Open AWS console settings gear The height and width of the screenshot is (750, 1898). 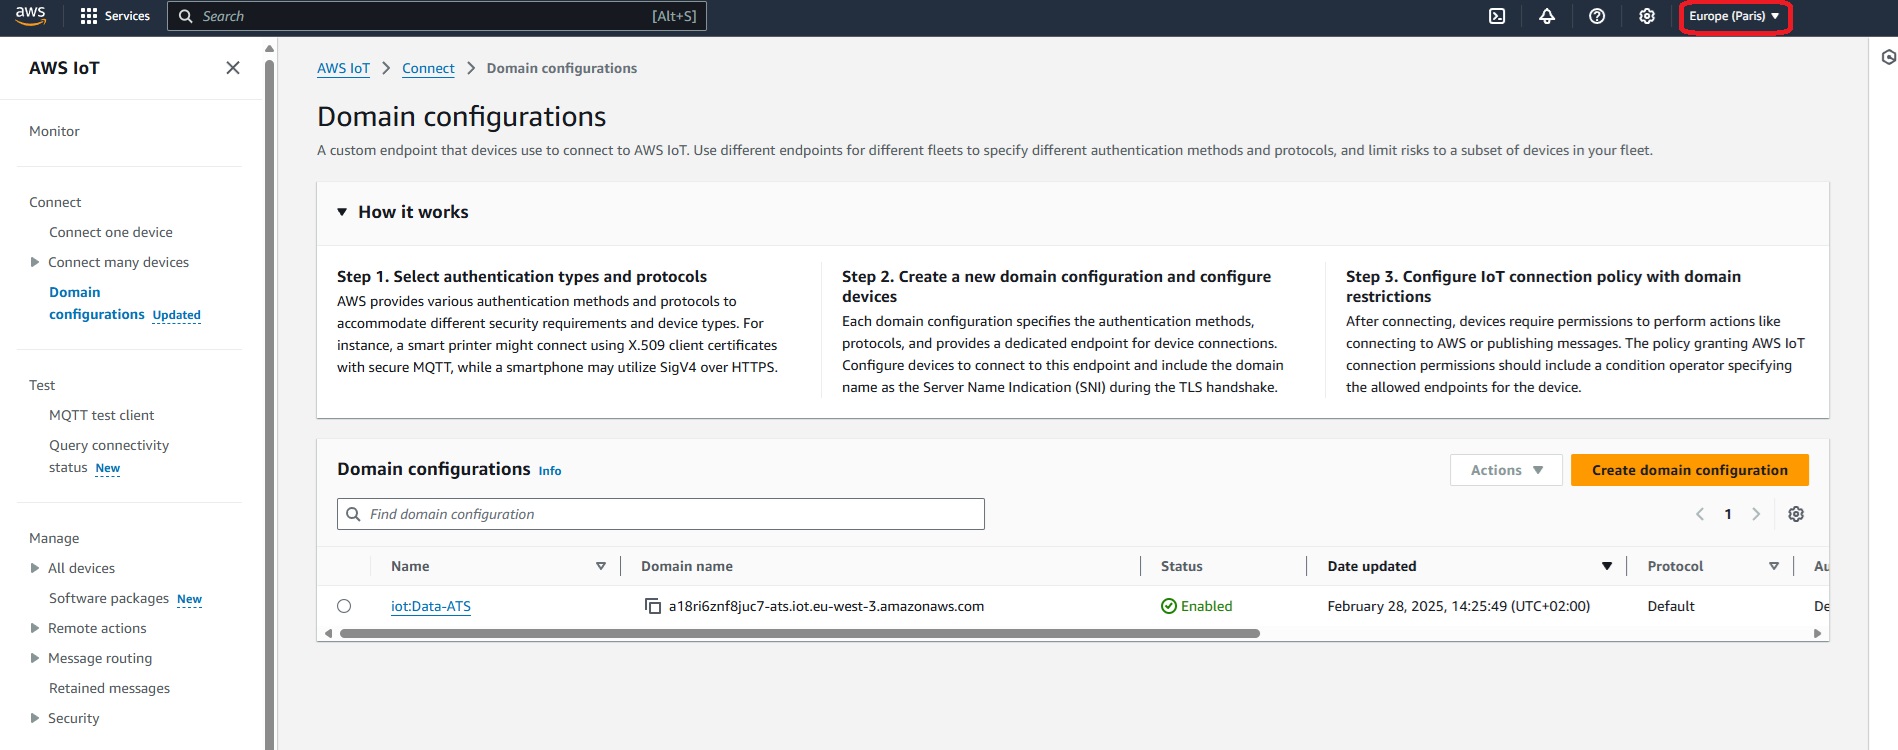point(1647,16)
